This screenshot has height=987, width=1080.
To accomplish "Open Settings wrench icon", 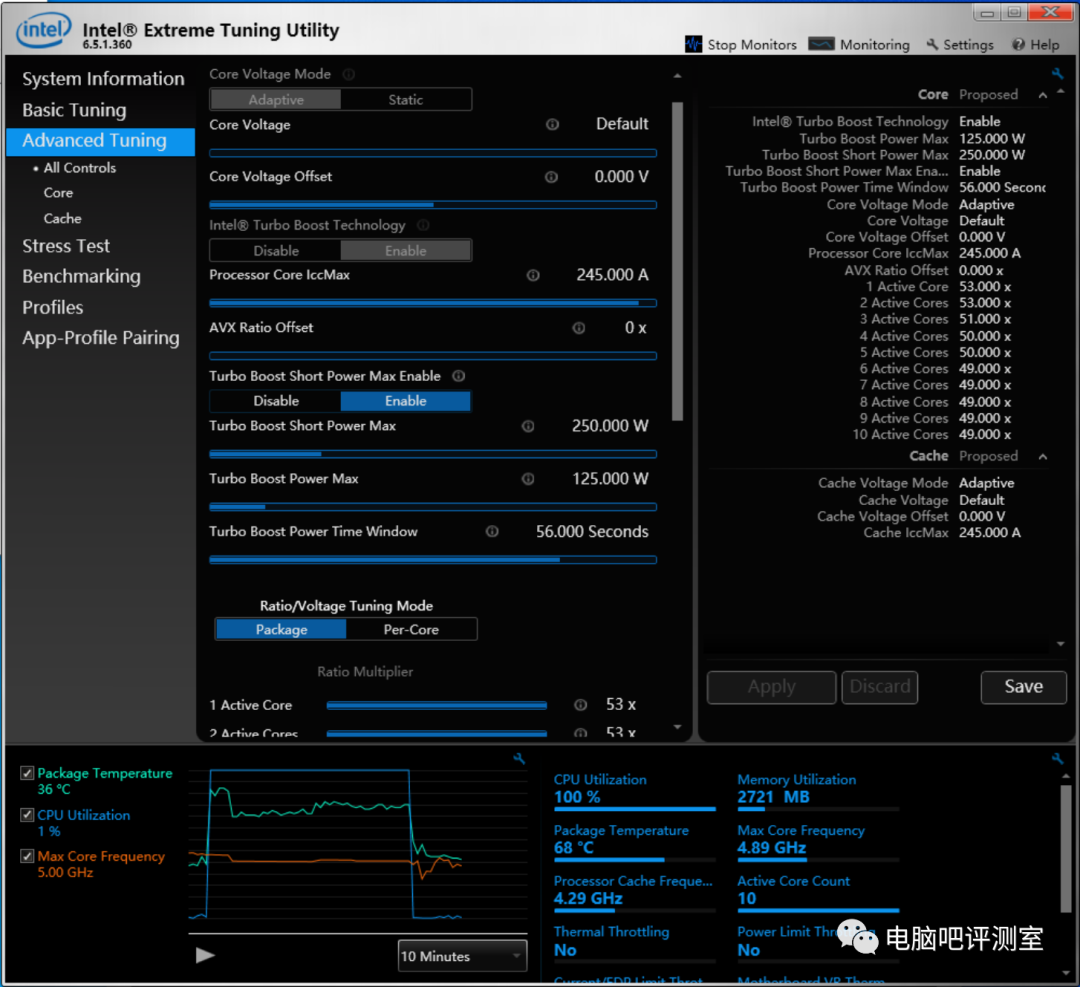I will pos(932,45).
